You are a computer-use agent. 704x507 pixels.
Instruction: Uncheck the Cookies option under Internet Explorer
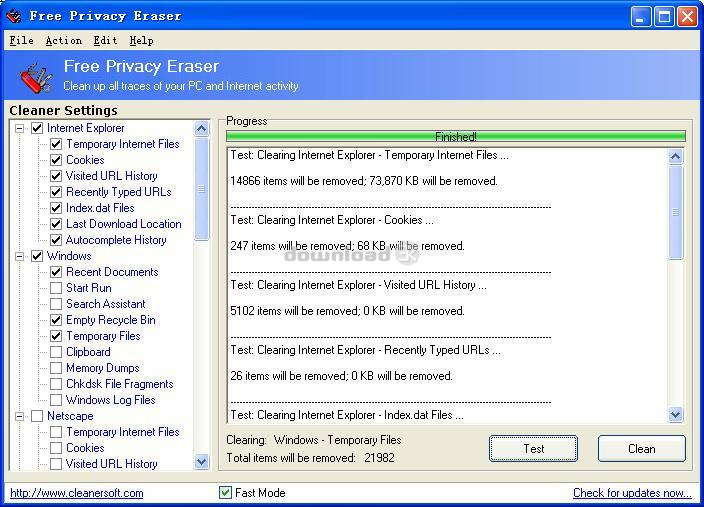coord(56,160)
